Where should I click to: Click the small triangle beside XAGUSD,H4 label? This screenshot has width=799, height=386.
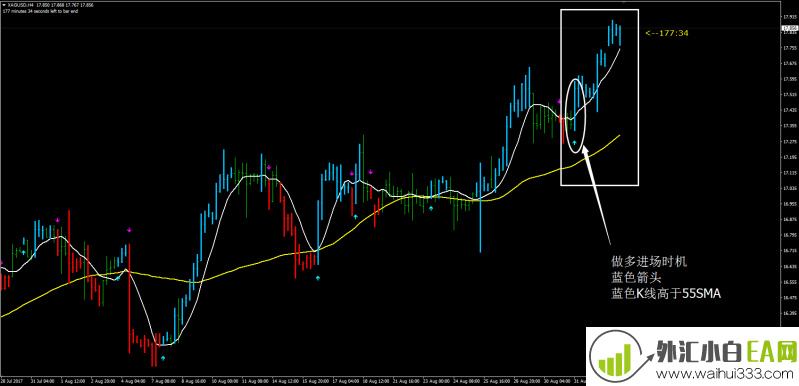coord(4,5)
